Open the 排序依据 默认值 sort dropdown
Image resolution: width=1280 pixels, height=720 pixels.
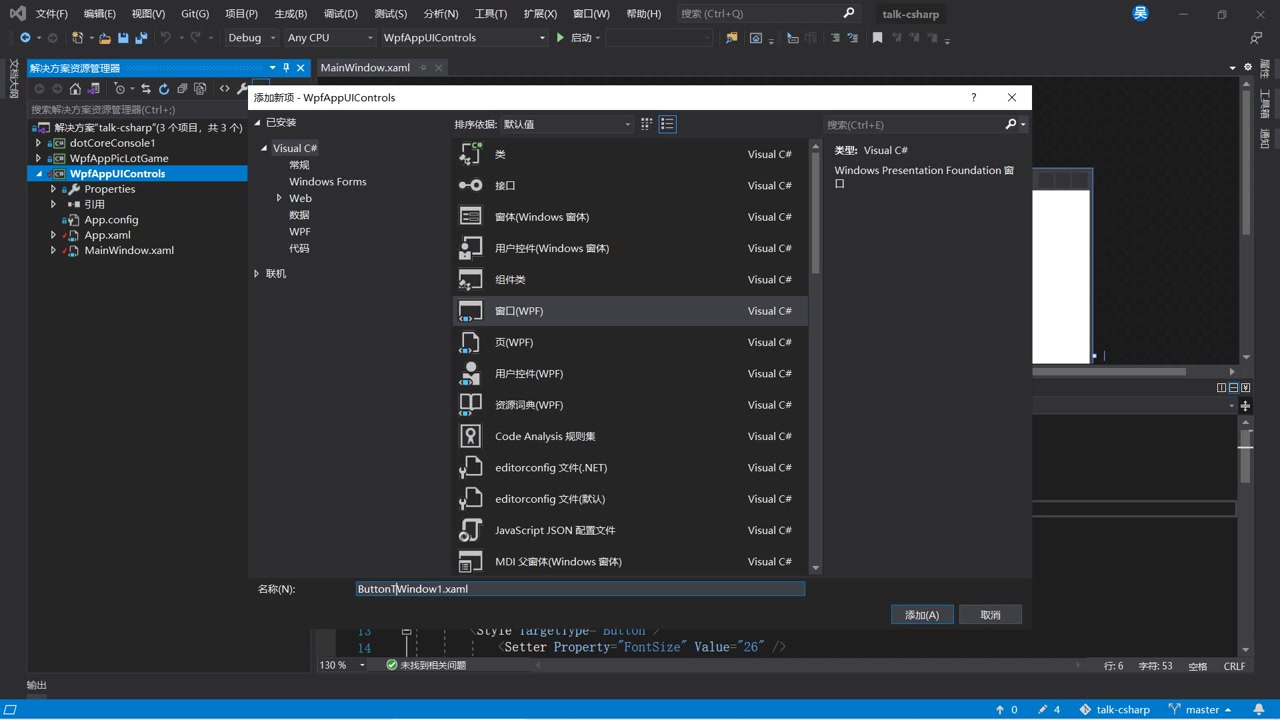pyautogui.click(x=567, y=124)
